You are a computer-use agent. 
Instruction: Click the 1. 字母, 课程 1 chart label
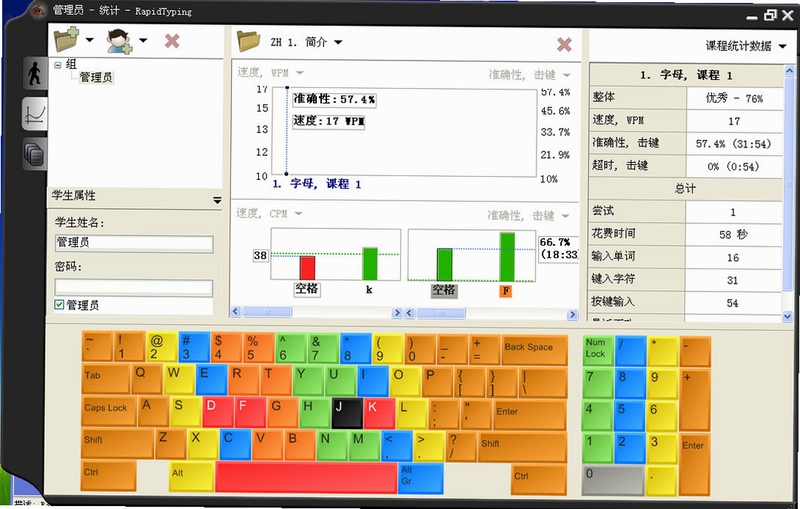(317, 184)
